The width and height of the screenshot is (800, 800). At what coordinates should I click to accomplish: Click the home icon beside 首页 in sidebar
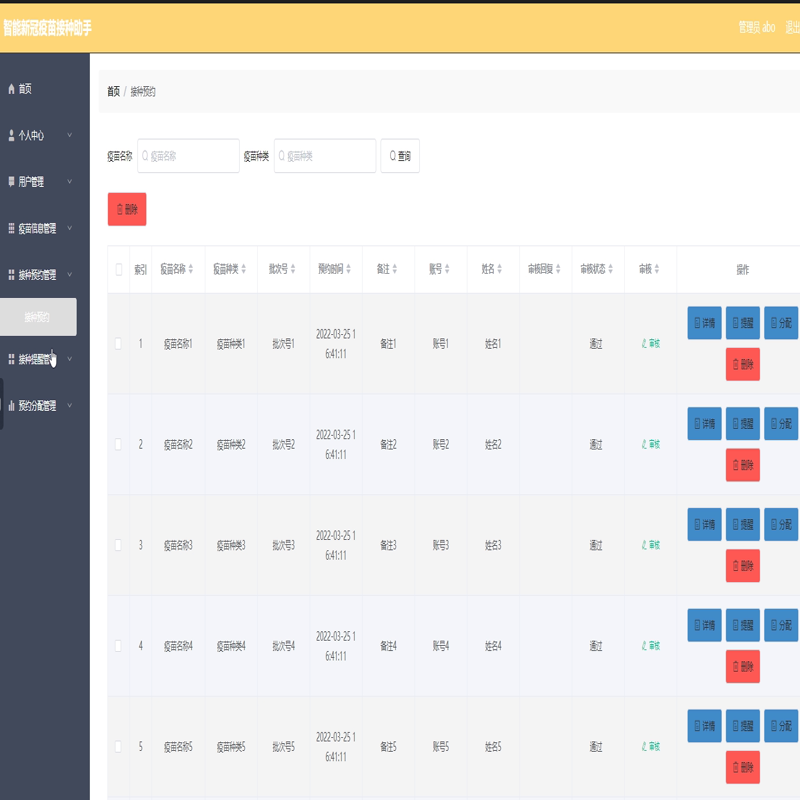tap(11, 89)
